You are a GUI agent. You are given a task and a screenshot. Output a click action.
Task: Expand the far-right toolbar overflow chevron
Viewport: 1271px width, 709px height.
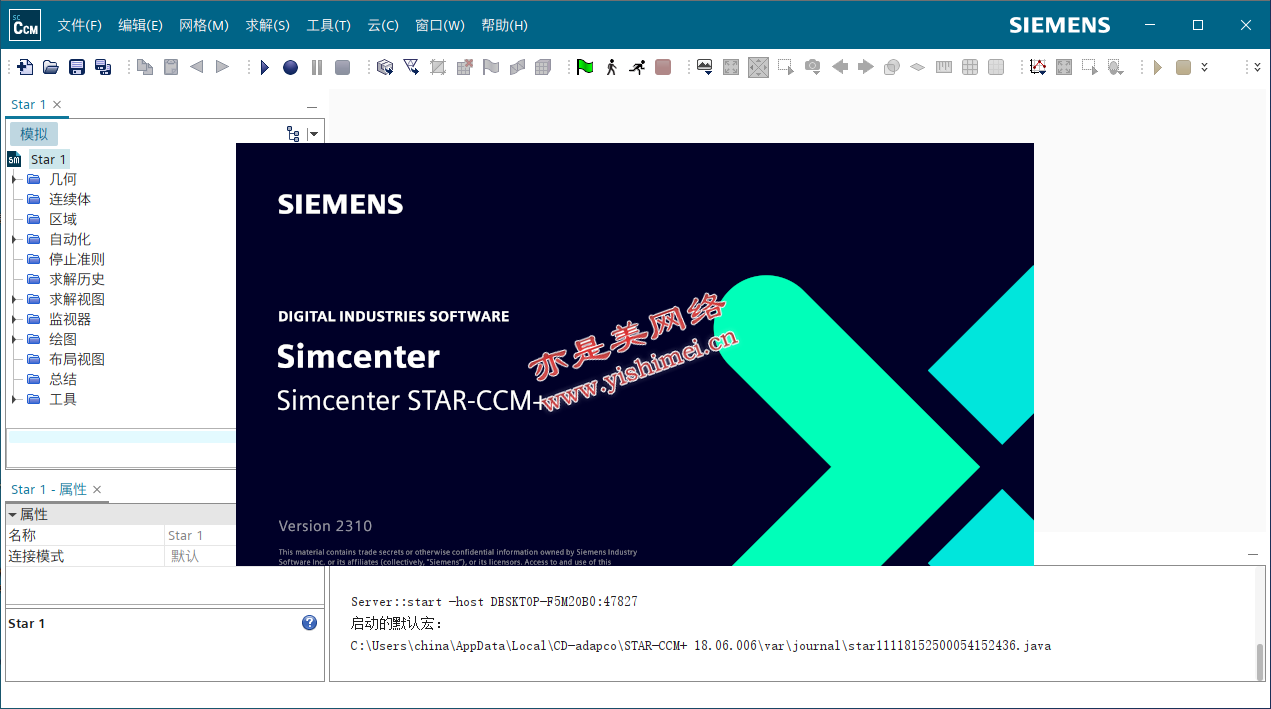tap(1258, 67)
